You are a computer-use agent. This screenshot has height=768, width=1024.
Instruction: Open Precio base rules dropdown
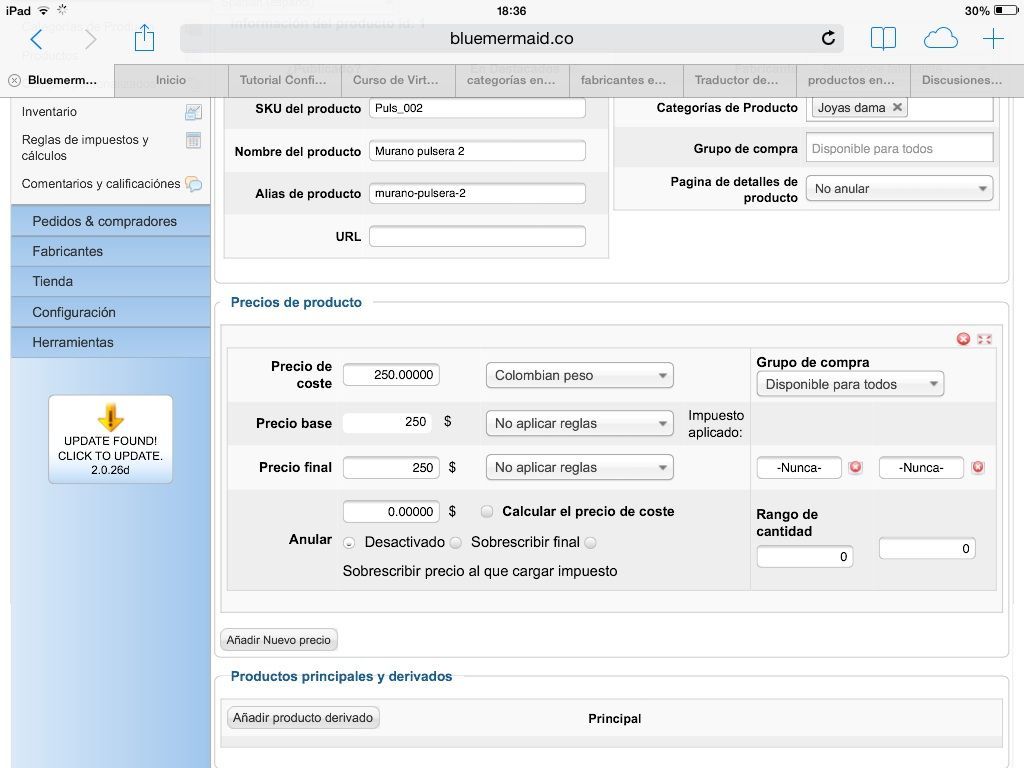(x=579, y=423)
